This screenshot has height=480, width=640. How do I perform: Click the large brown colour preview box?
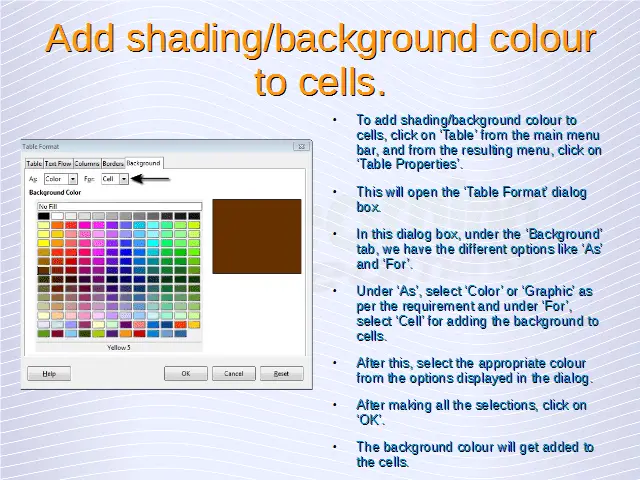click(256, 236)
